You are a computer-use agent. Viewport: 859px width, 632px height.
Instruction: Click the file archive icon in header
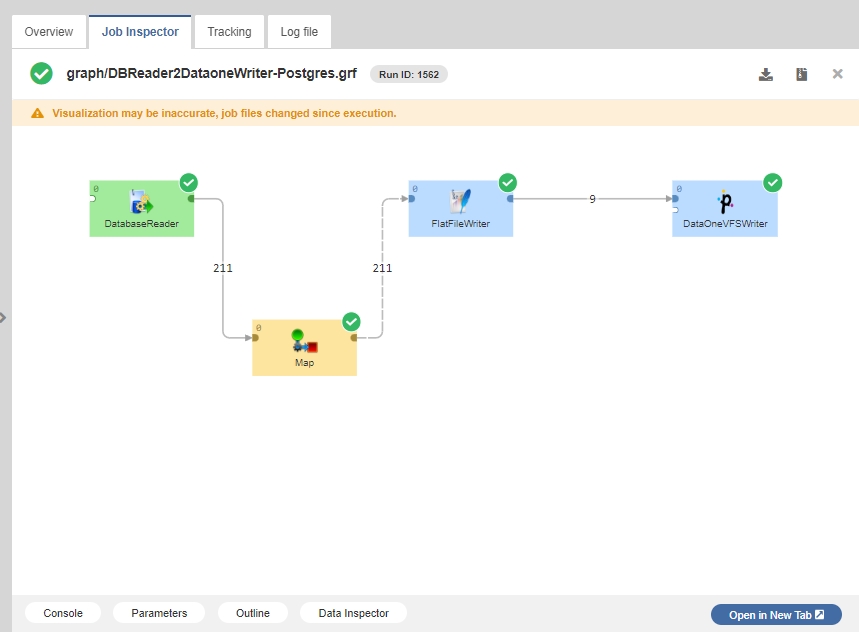[801, 74]
